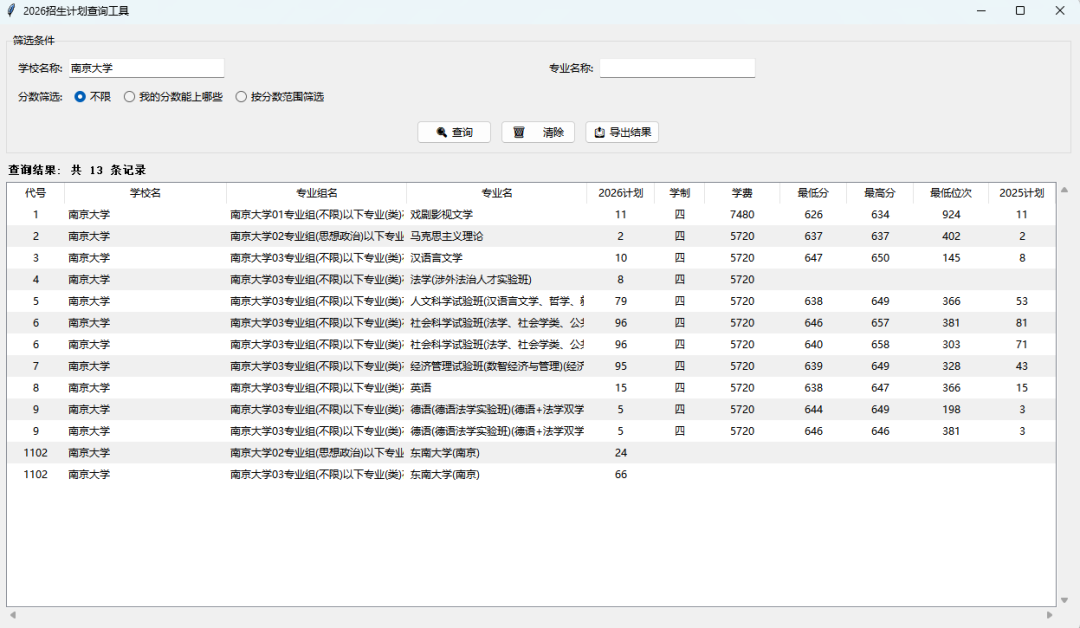Click the 社会科学试验班 row with lowest score 640
The image size is (1080, 628).
click(531, 344)
